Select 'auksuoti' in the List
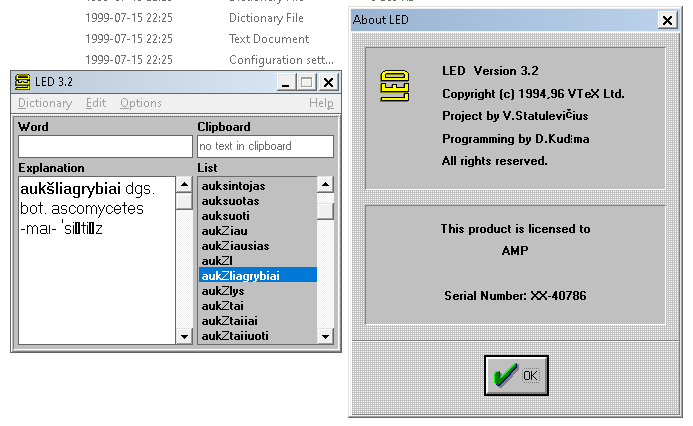The height and width of the screenshot is (426, 693). pos(258,216)
